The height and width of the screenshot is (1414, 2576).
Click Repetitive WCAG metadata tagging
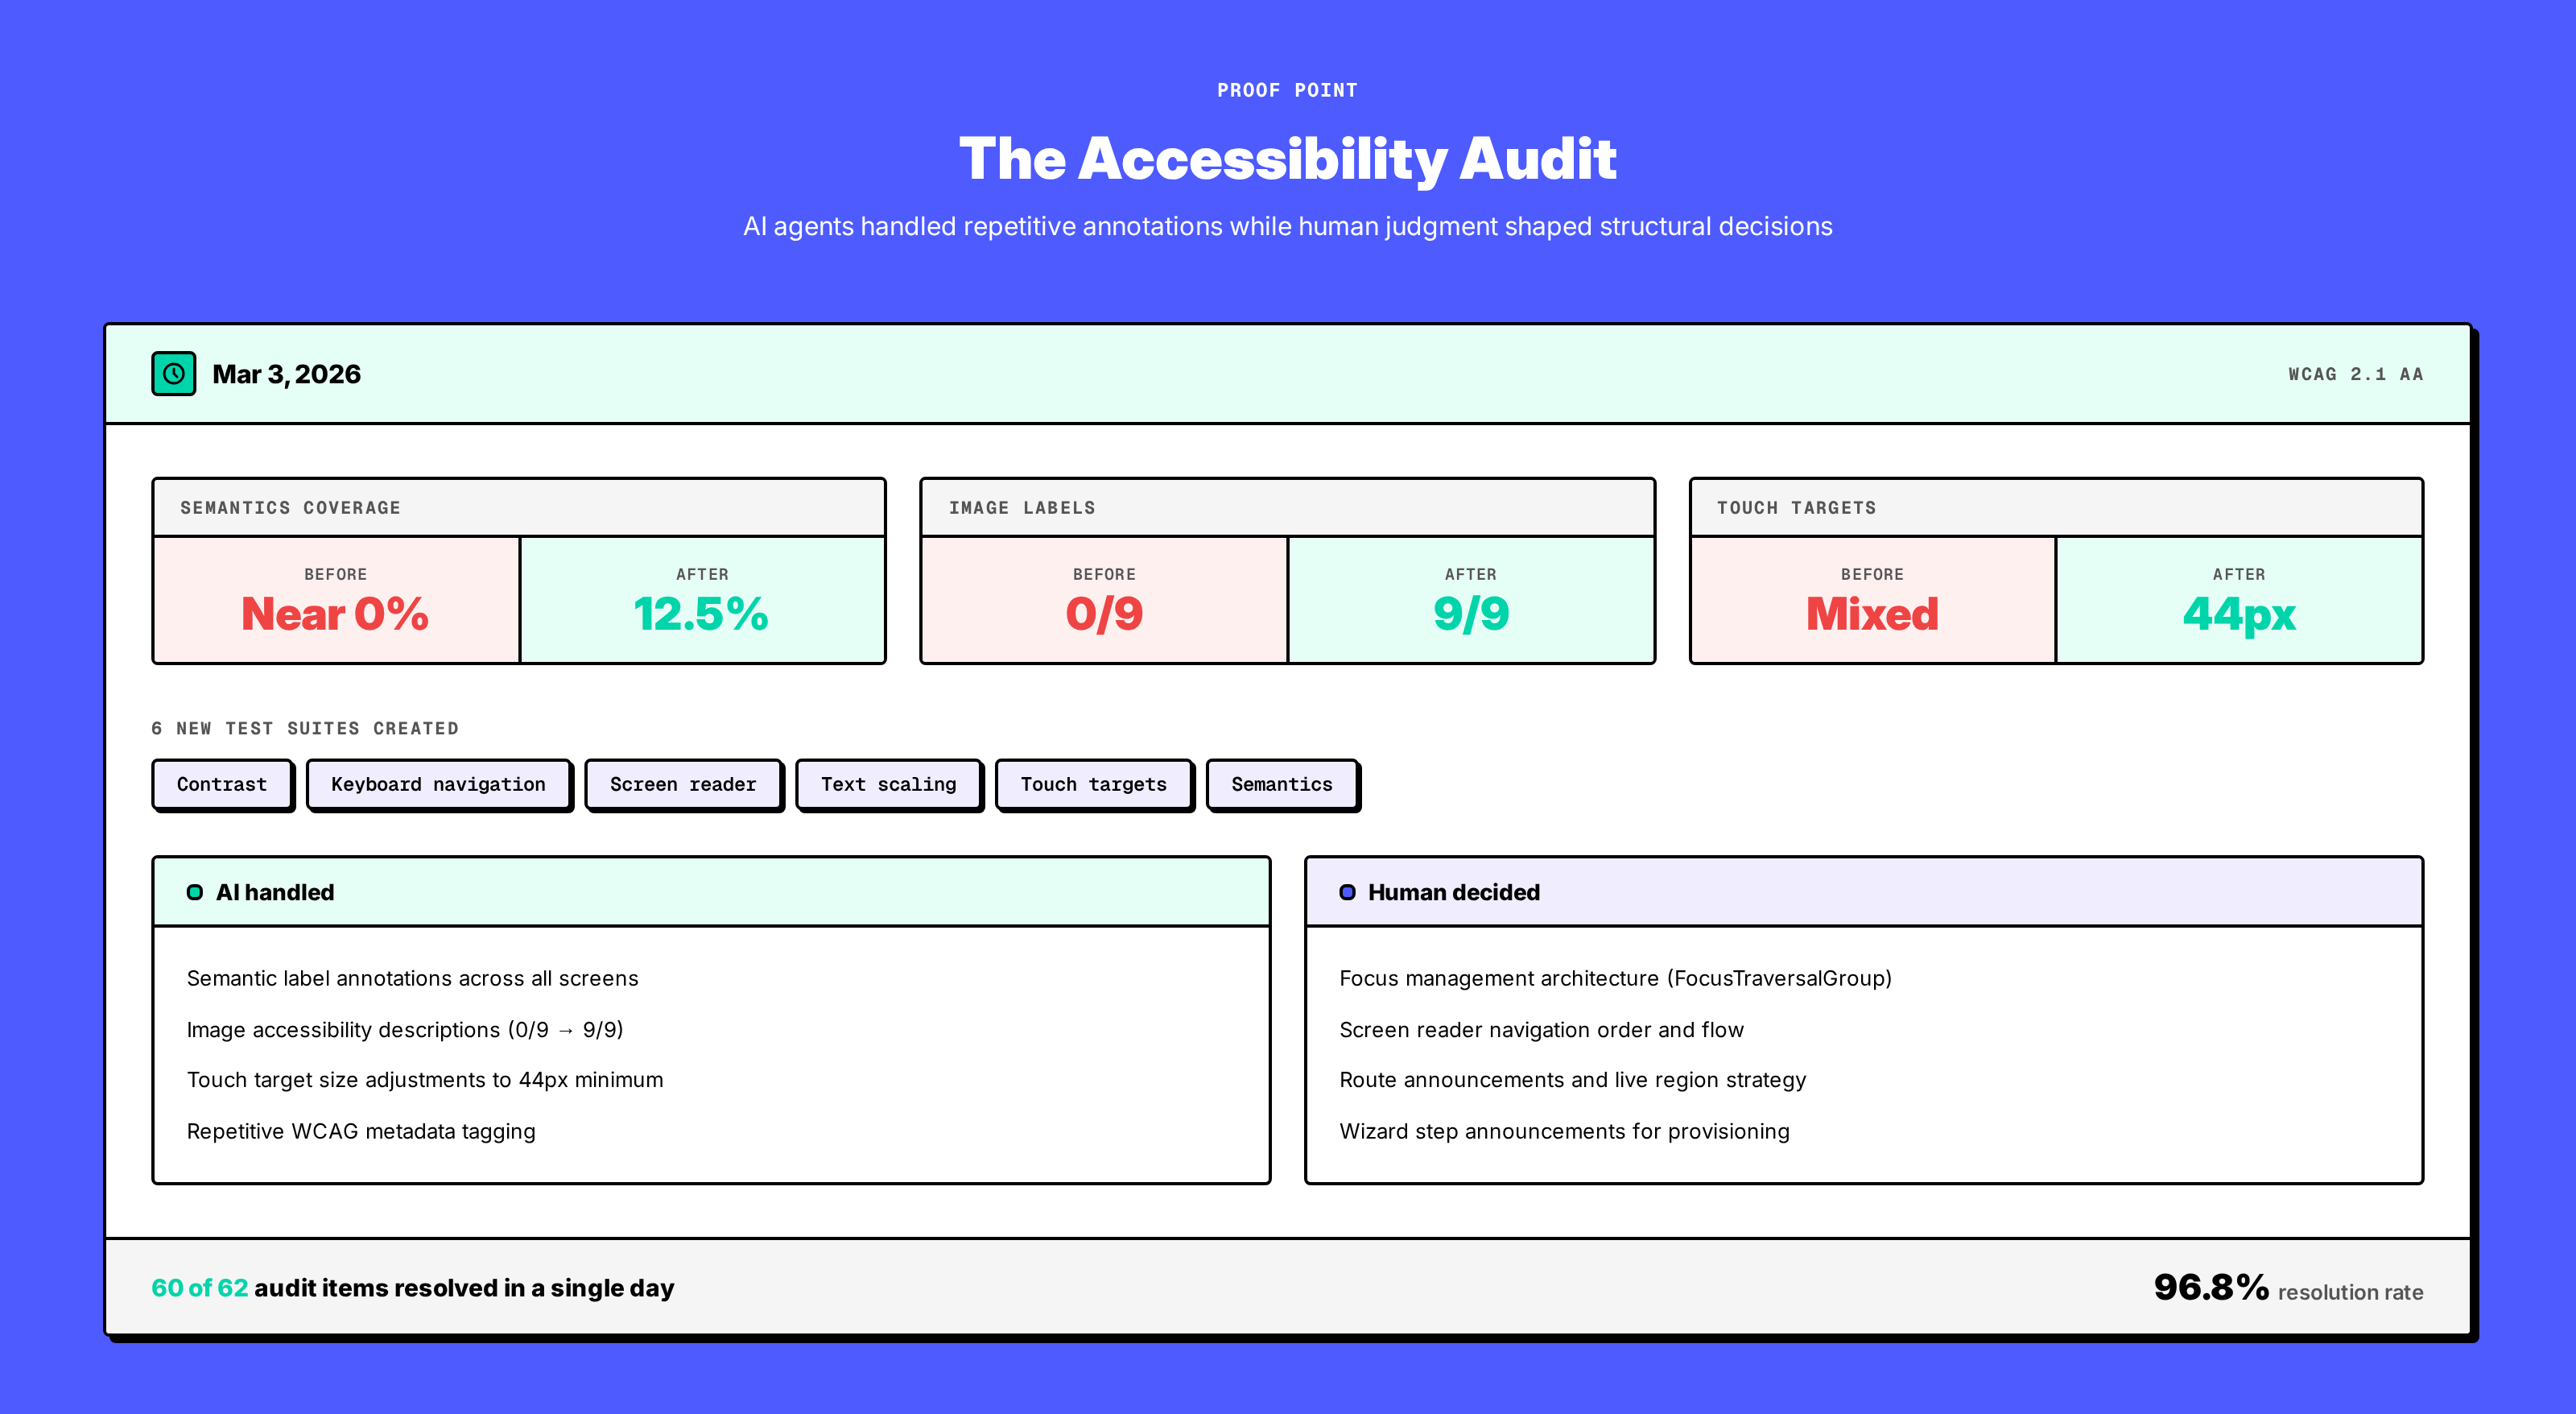tap(361, 1131)
